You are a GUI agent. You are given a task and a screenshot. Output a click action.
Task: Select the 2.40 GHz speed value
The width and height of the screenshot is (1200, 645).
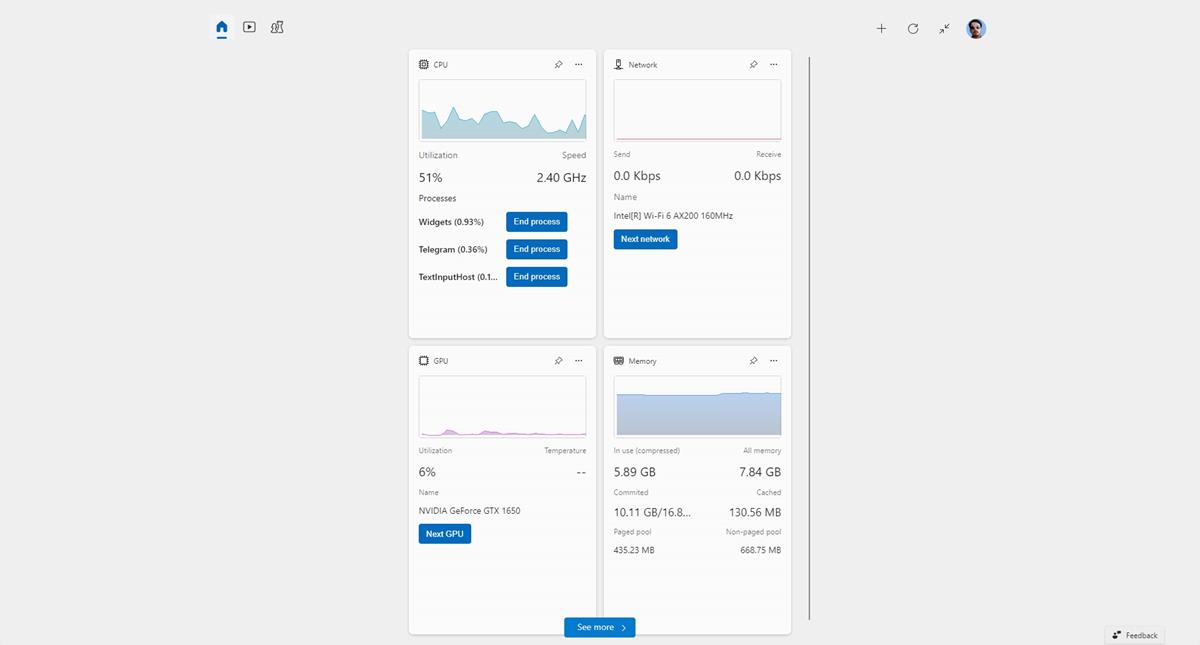pos(561,177)
